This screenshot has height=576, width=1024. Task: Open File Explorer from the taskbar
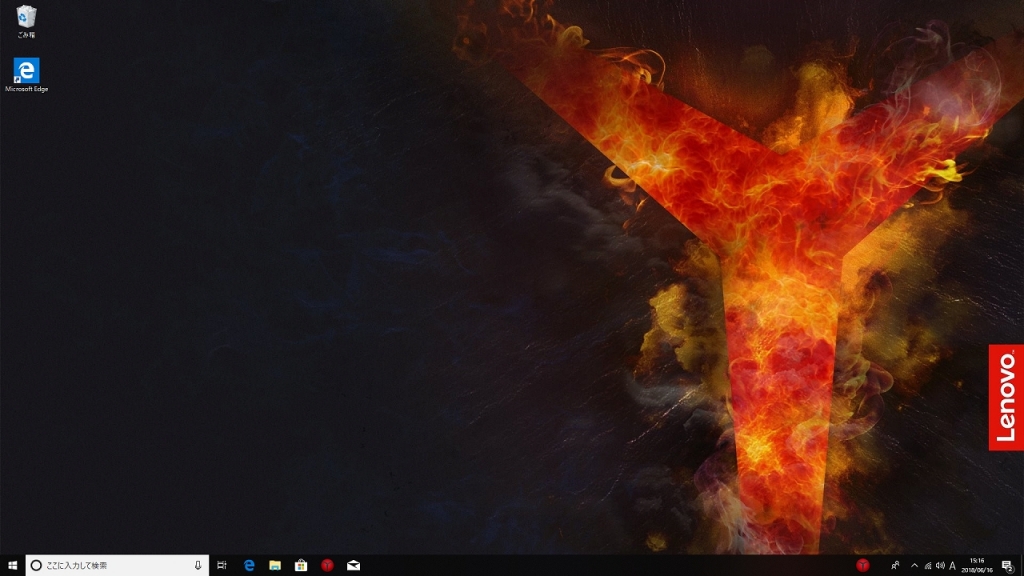(x=275, y=565)
